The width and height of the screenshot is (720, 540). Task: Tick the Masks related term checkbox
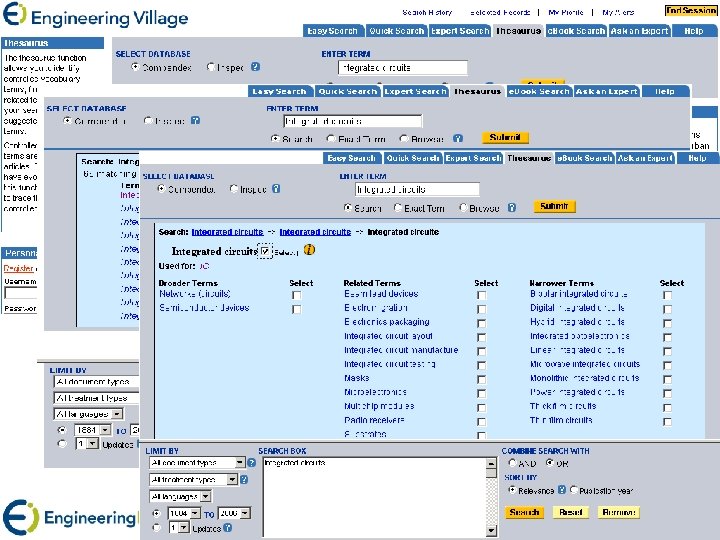point(481,379)
